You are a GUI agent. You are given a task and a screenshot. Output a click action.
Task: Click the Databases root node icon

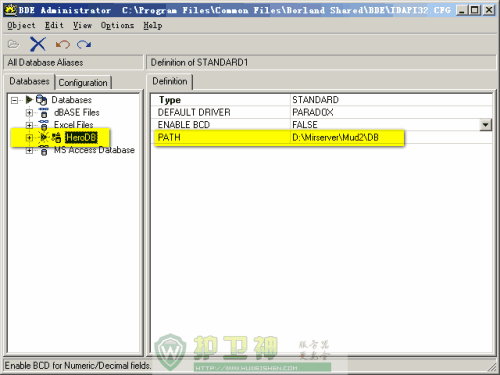click(x=41, y=100)
